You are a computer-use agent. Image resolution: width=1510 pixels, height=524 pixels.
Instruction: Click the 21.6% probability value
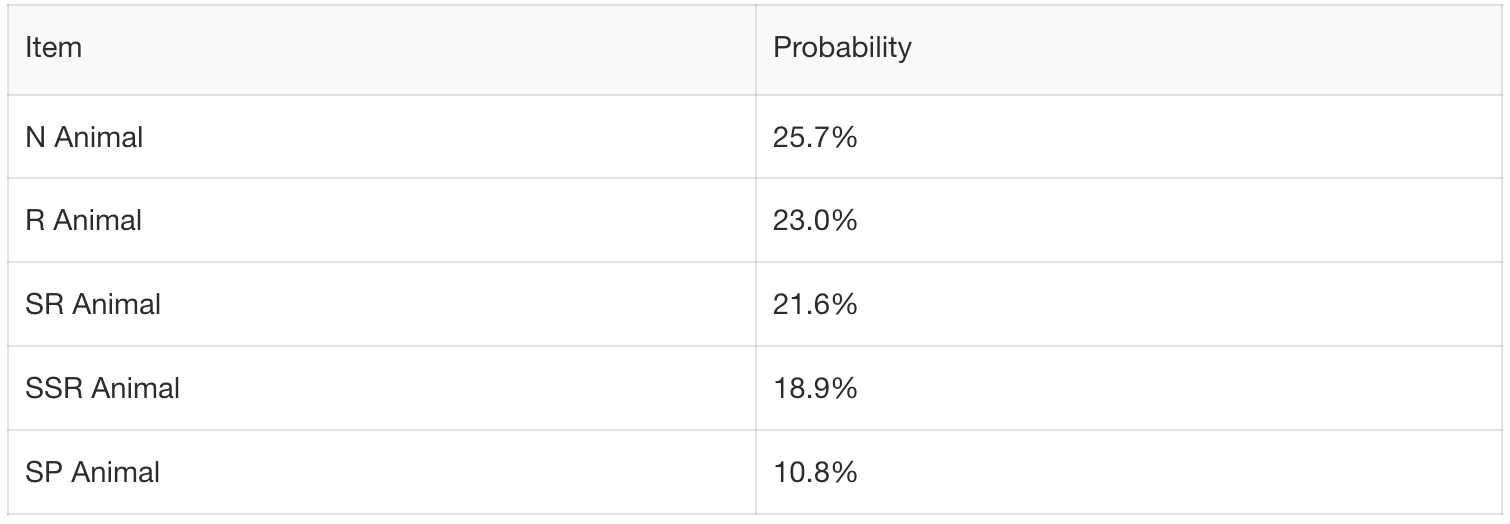(815, 304)
